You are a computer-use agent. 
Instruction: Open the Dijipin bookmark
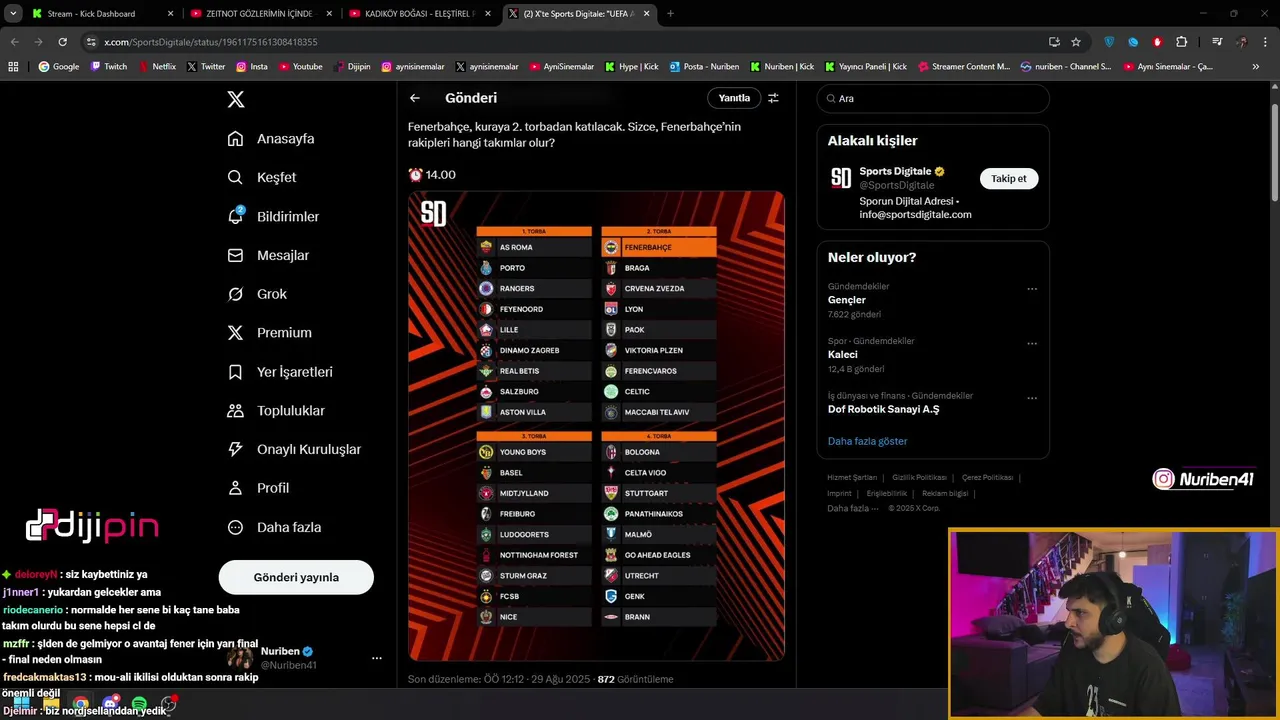click(x=351, y=66)
